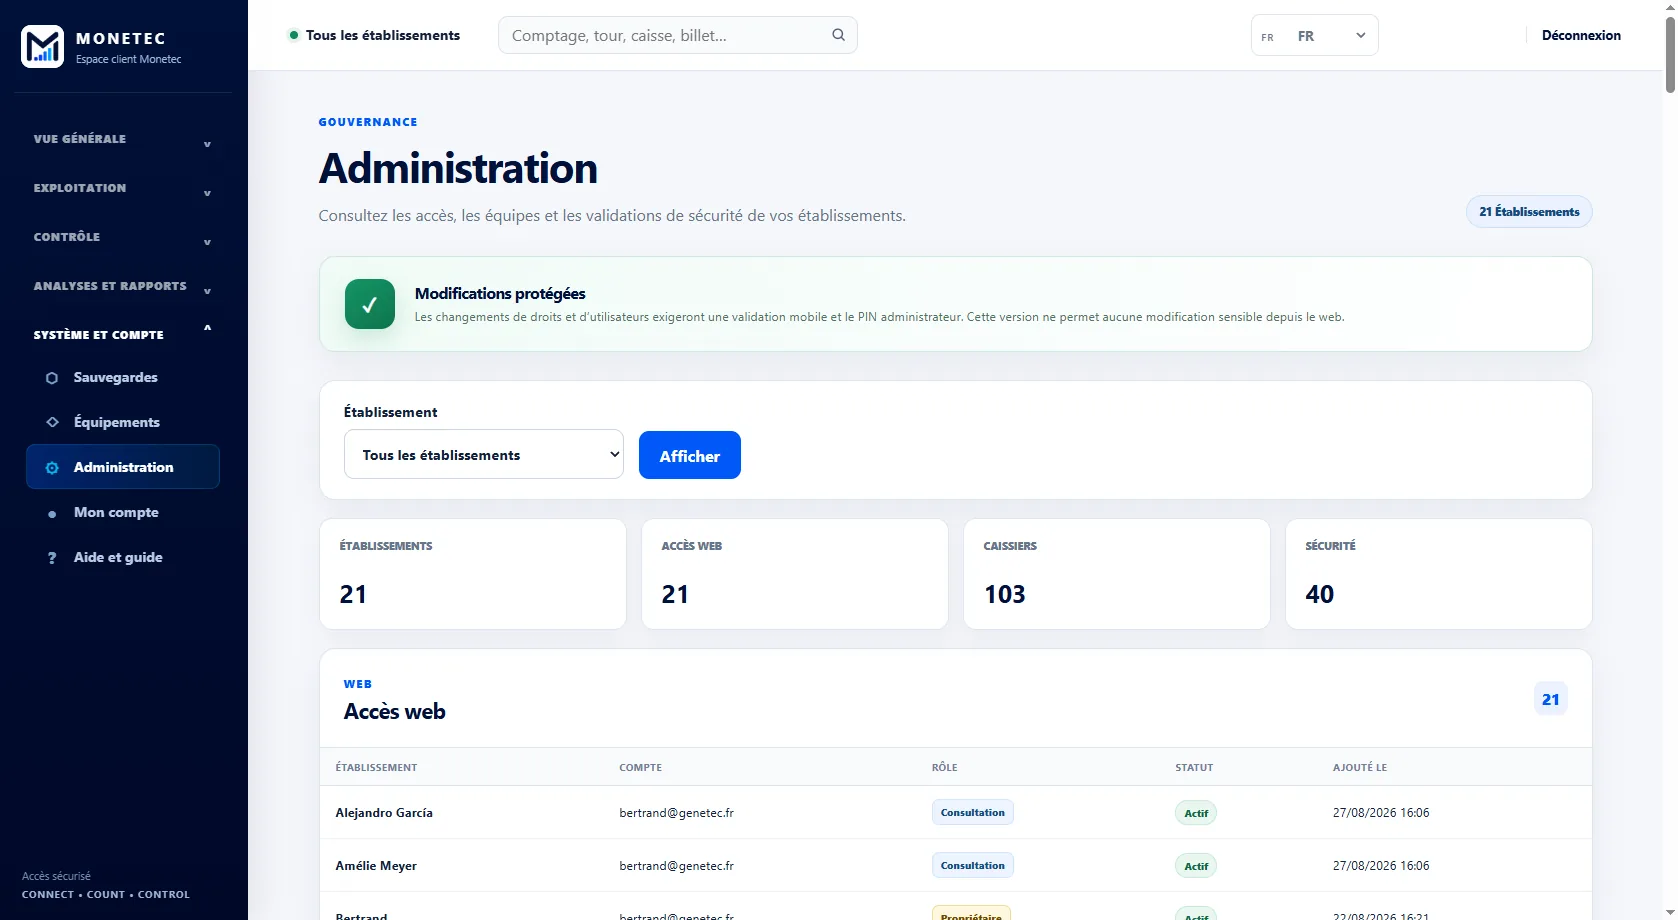Click Déconnexion to log out

pos(1581,35)
